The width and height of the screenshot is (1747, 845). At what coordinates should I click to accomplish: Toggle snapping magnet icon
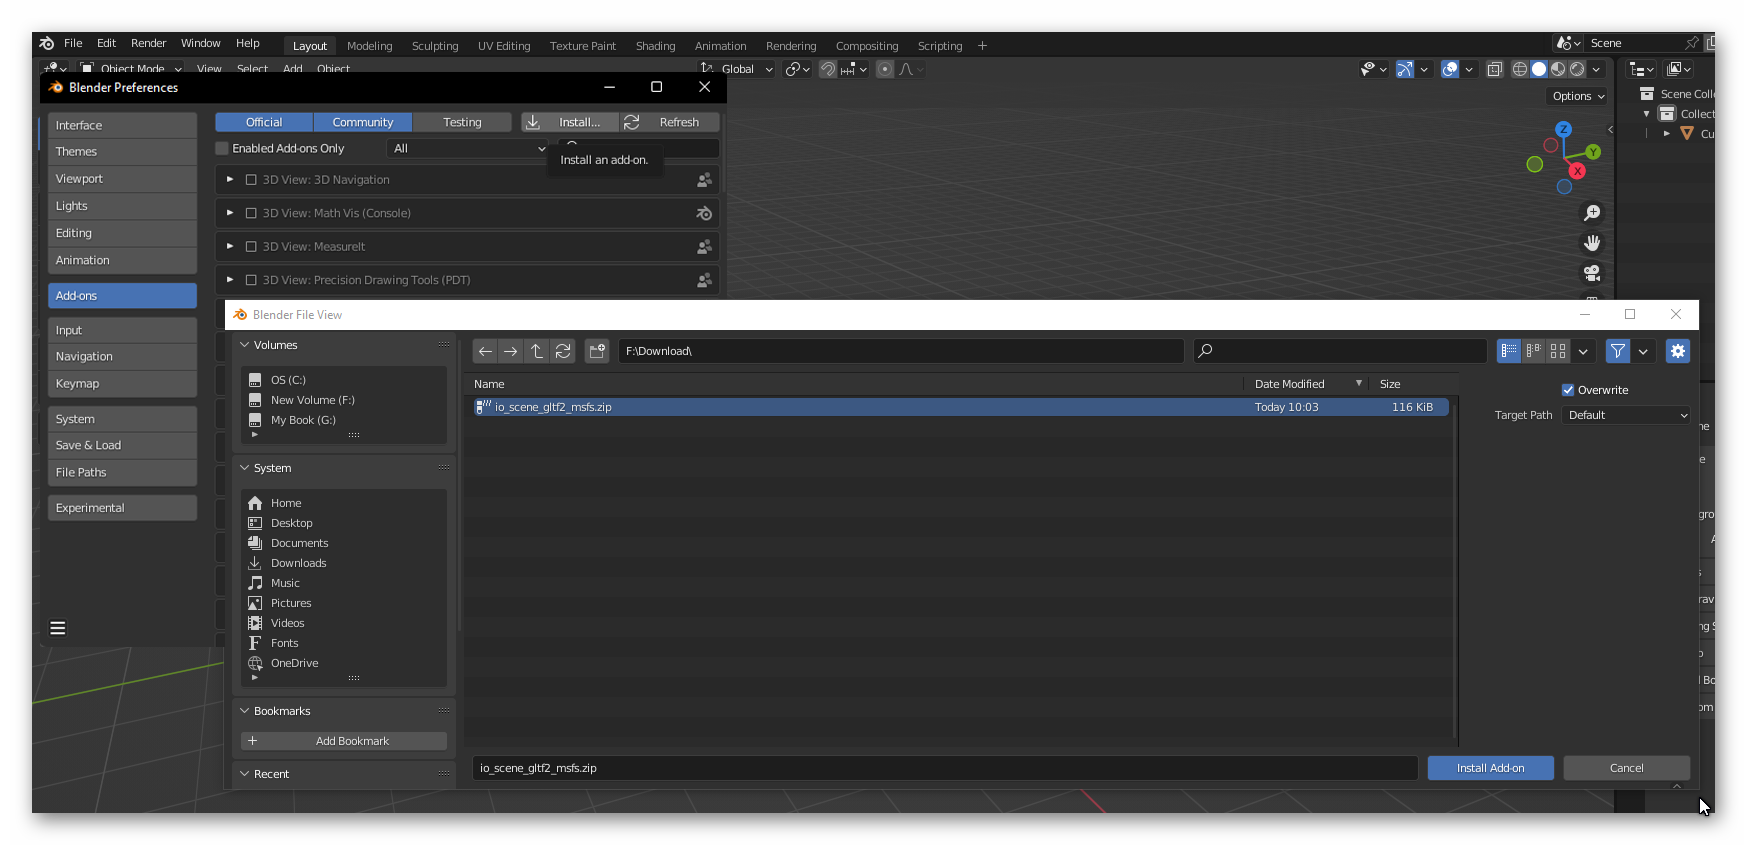point(828,69)
